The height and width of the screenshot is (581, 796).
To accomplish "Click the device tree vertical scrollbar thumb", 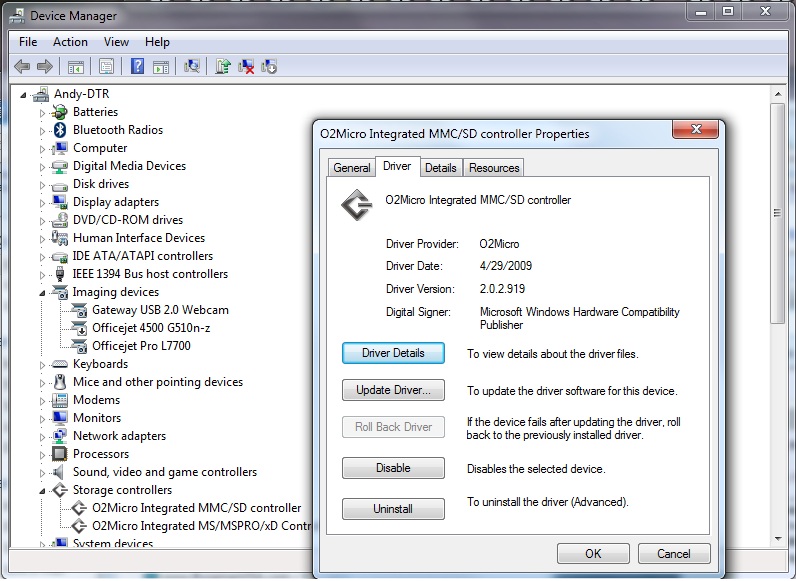I will click(x=777, y=213).
